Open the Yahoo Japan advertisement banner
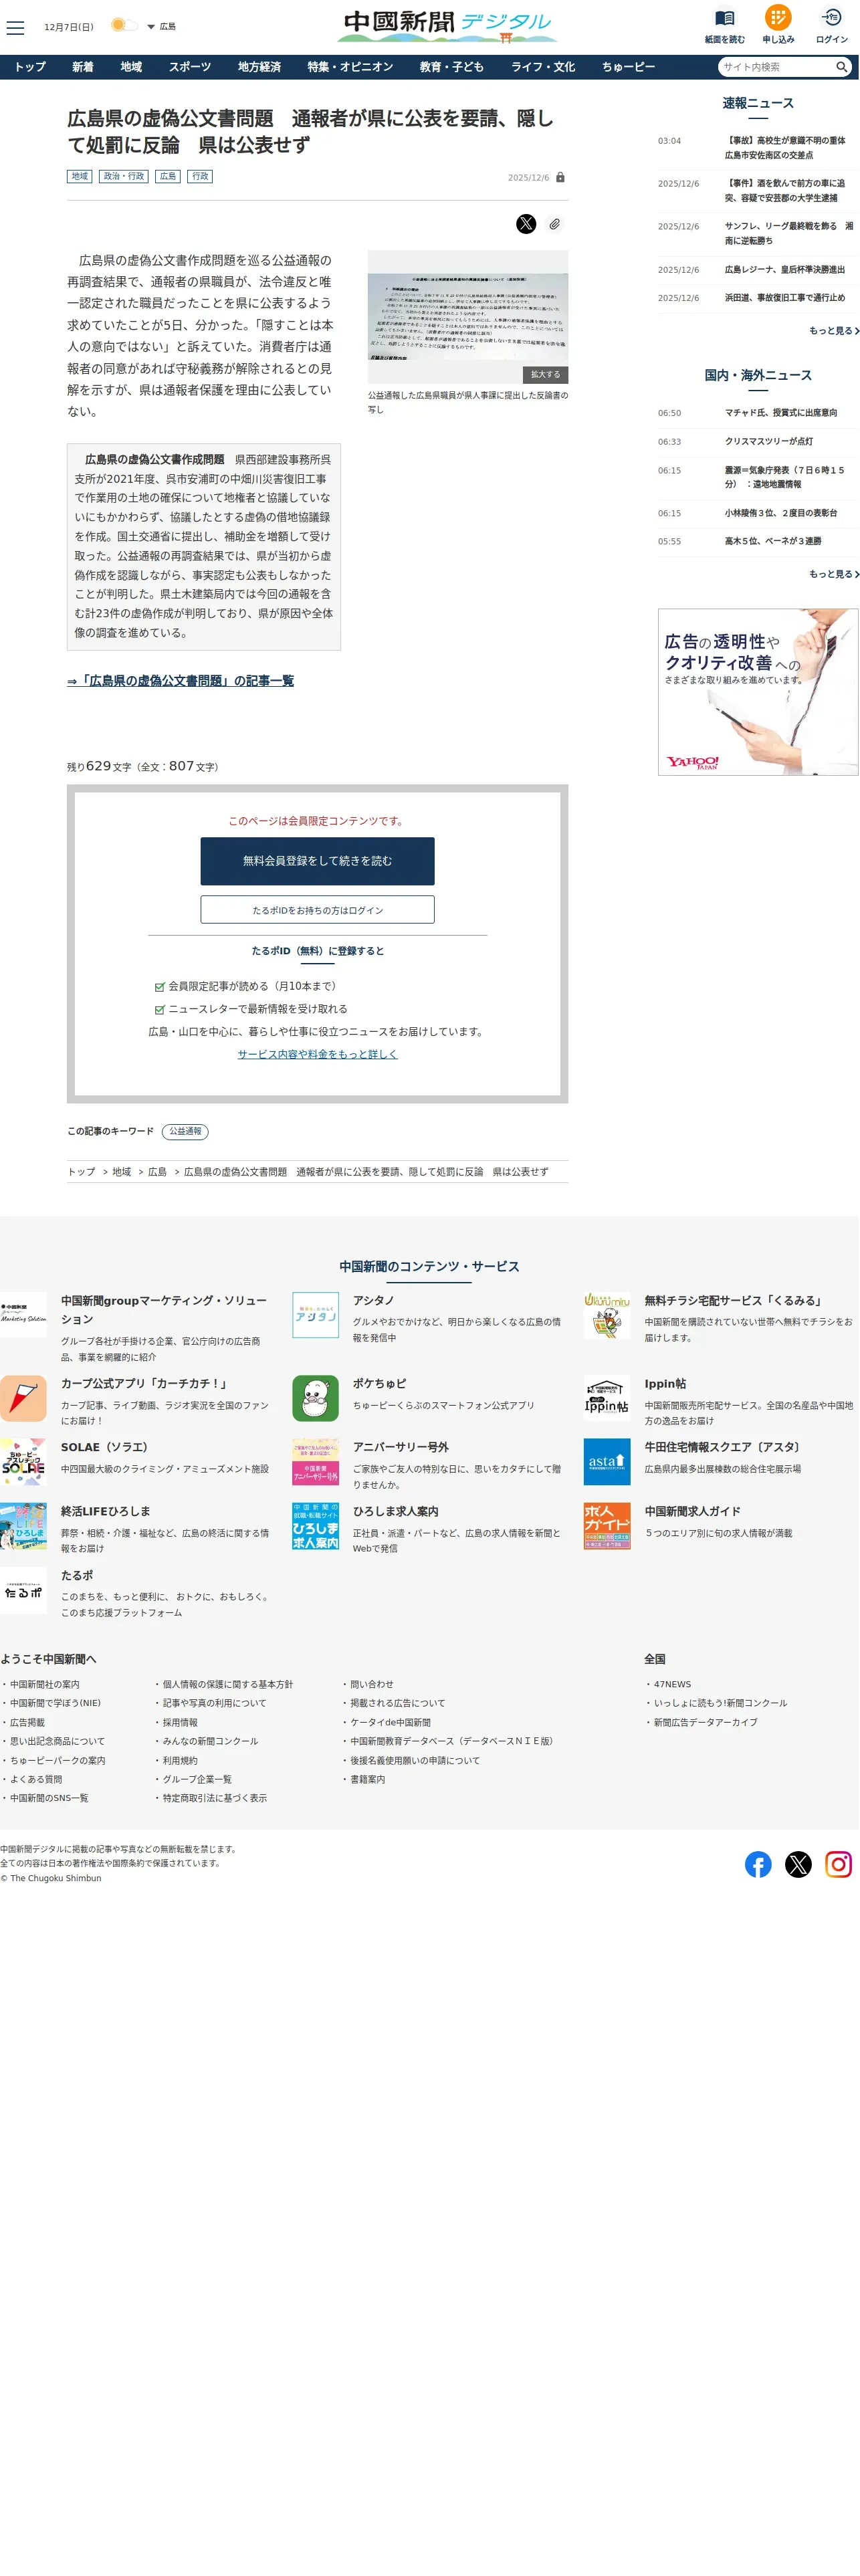 tap(758, 692)
